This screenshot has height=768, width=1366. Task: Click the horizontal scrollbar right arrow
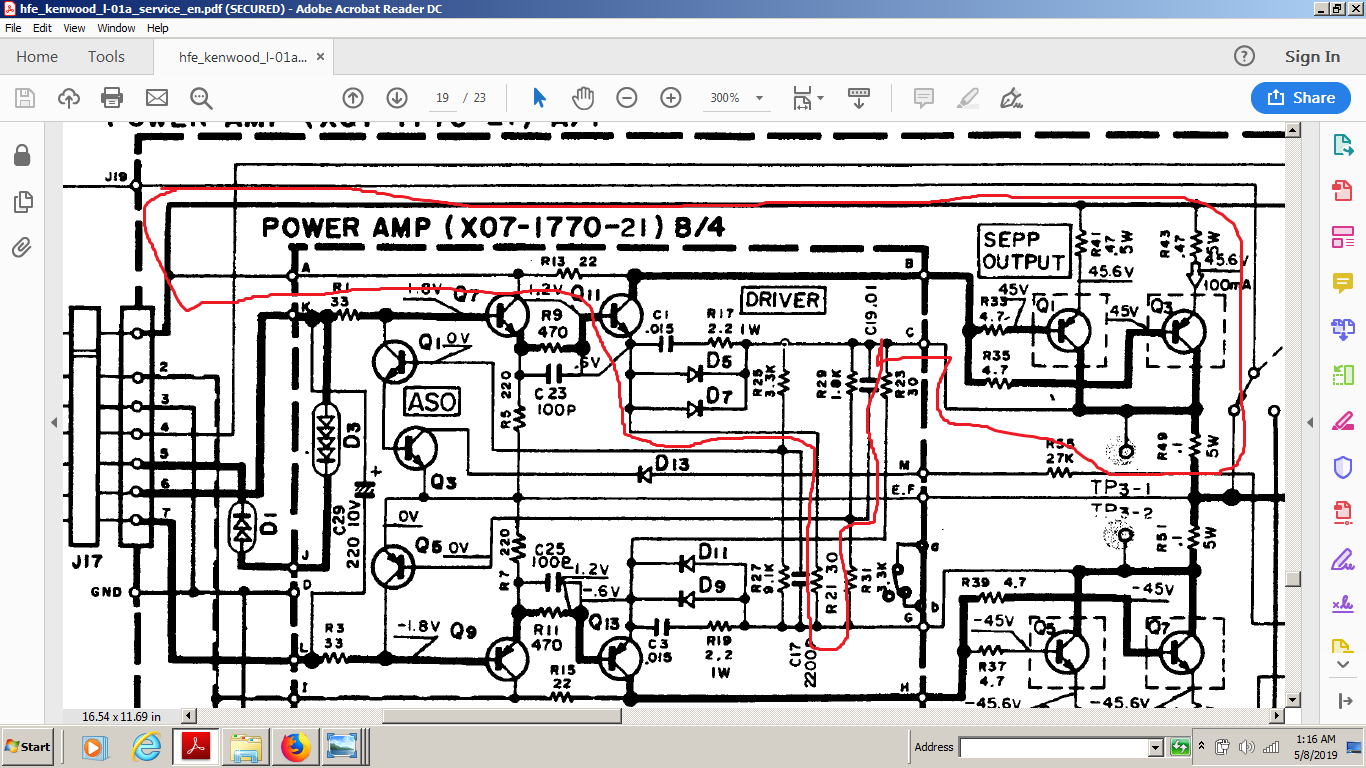(1277, 716)
